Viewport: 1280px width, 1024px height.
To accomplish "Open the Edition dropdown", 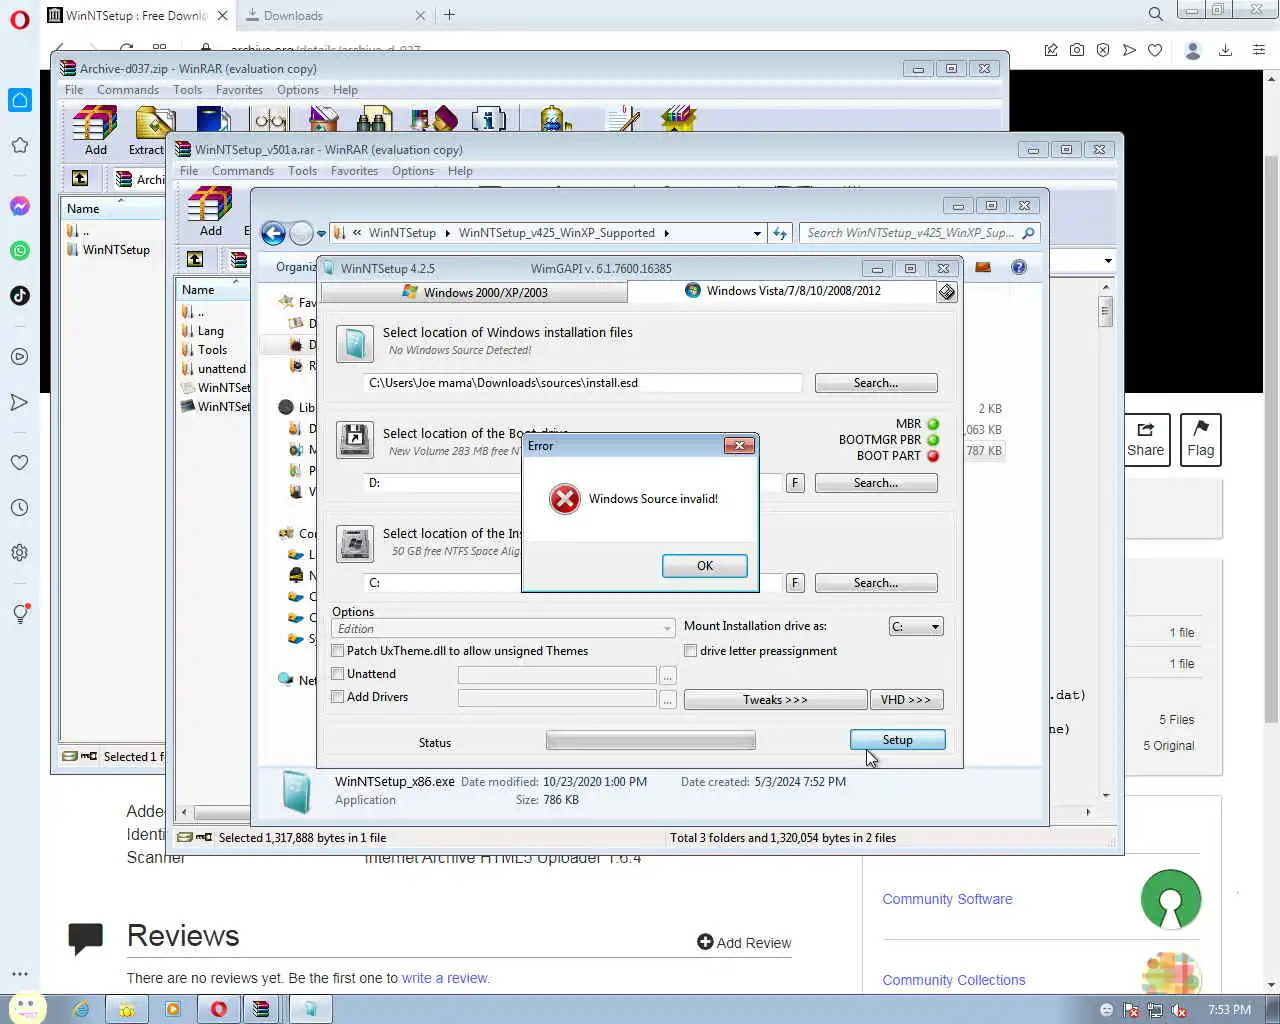I will point(503,629).
